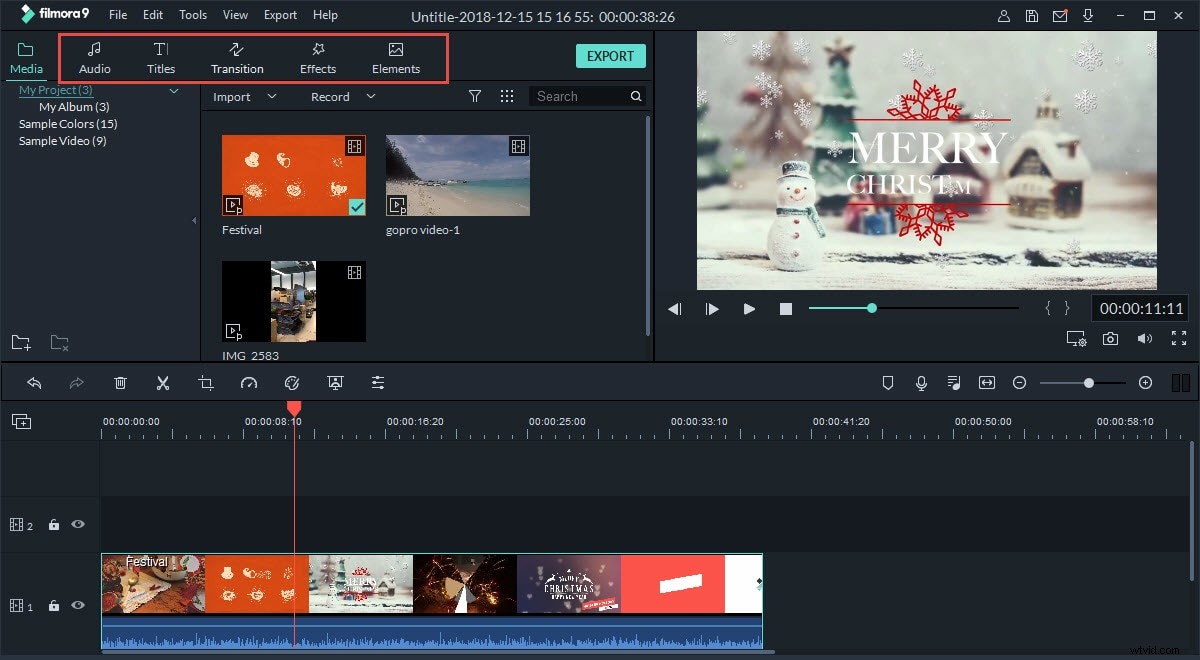Delete the selected clip with the trash icon

(x=120, y=382)
